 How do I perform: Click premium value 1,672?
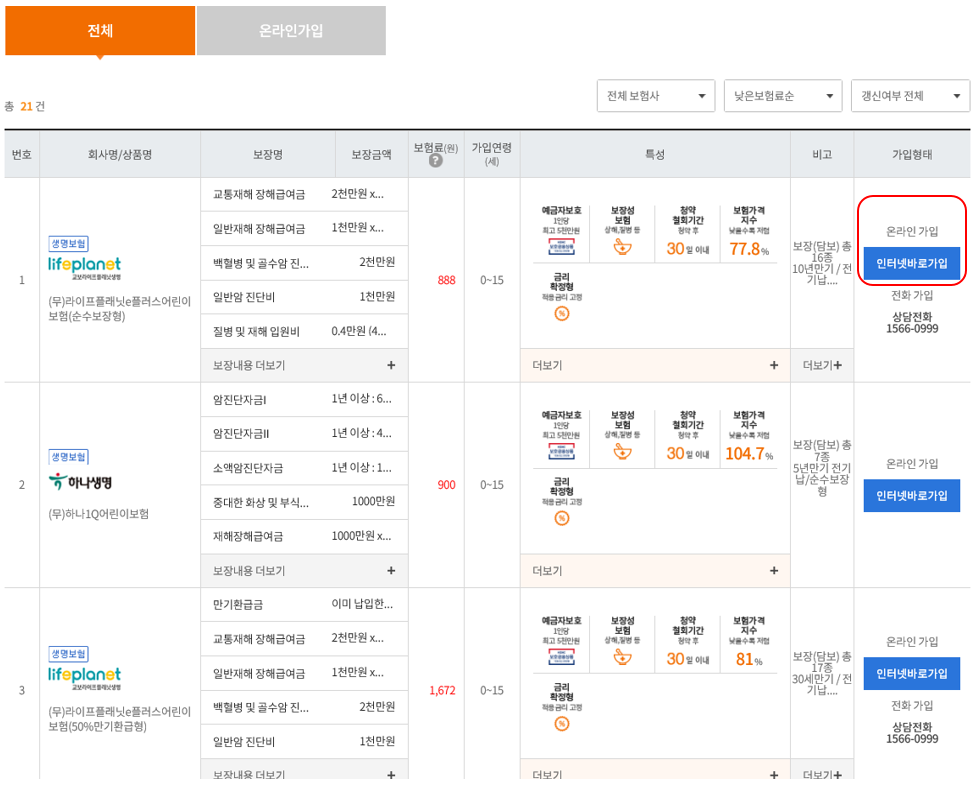[442, 690]
